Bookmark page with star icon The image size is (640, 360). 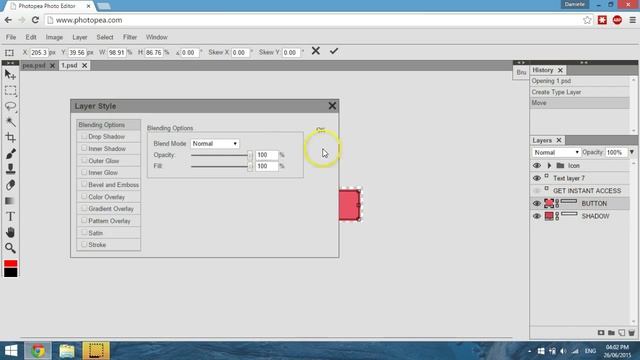point(587,20)
